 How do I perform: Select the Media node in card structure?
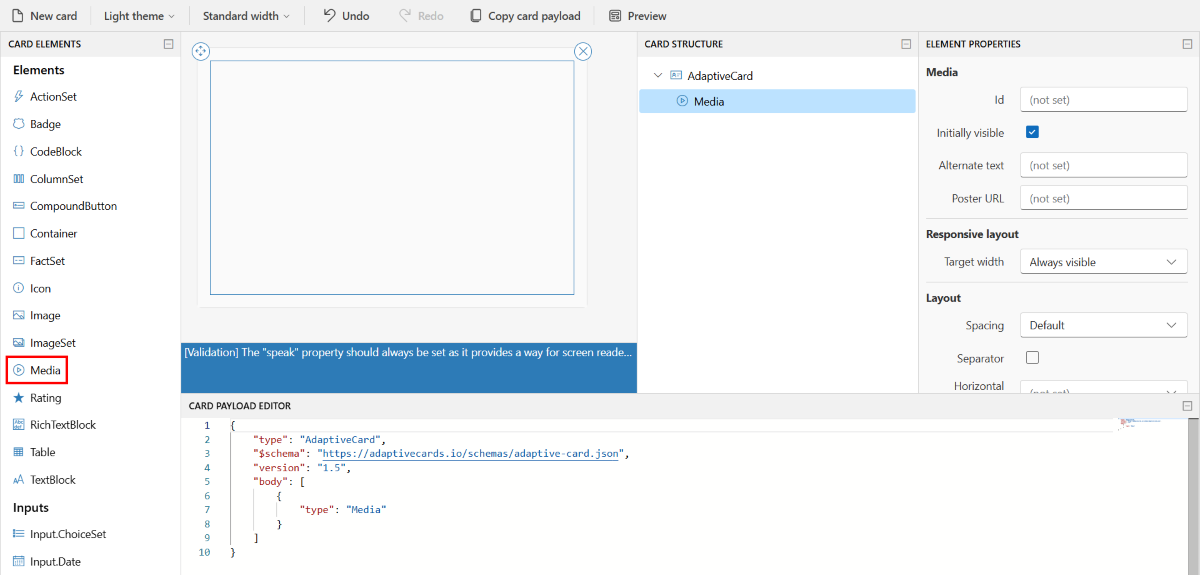708,101
